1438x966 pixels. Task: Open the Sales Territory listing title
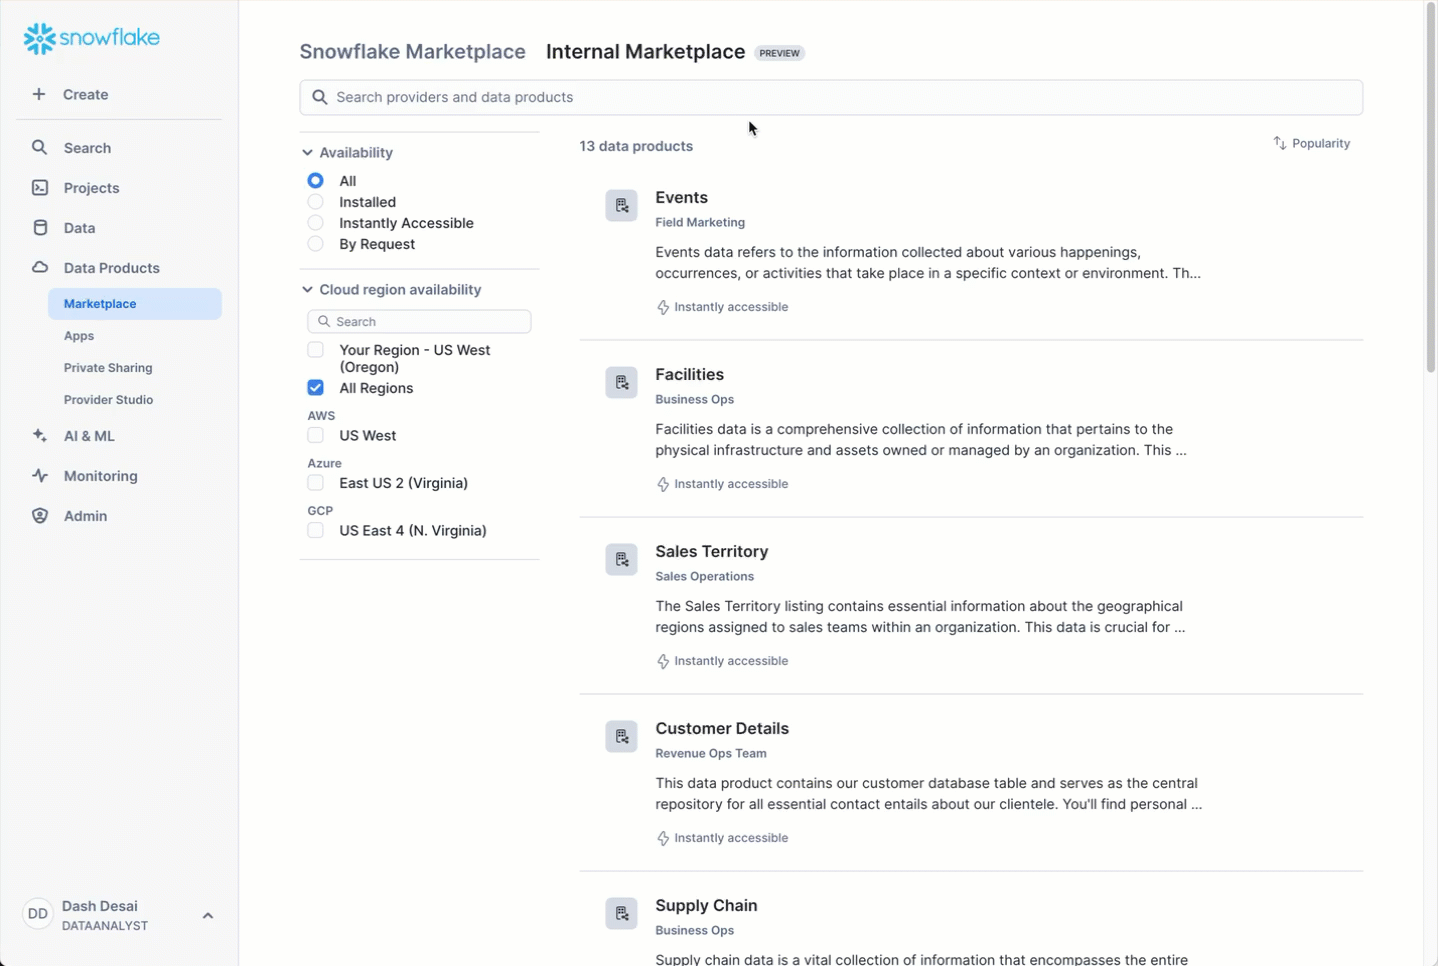(711, 552)
